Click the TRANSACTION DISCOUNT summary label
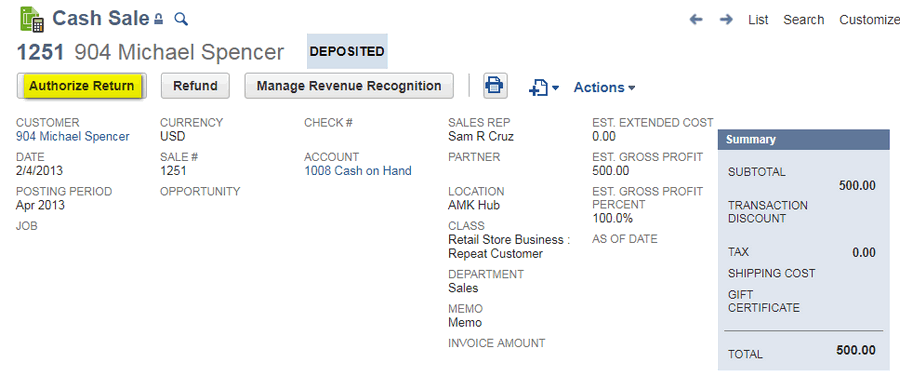Screen dimensions: 900x376 coord(768,212)
